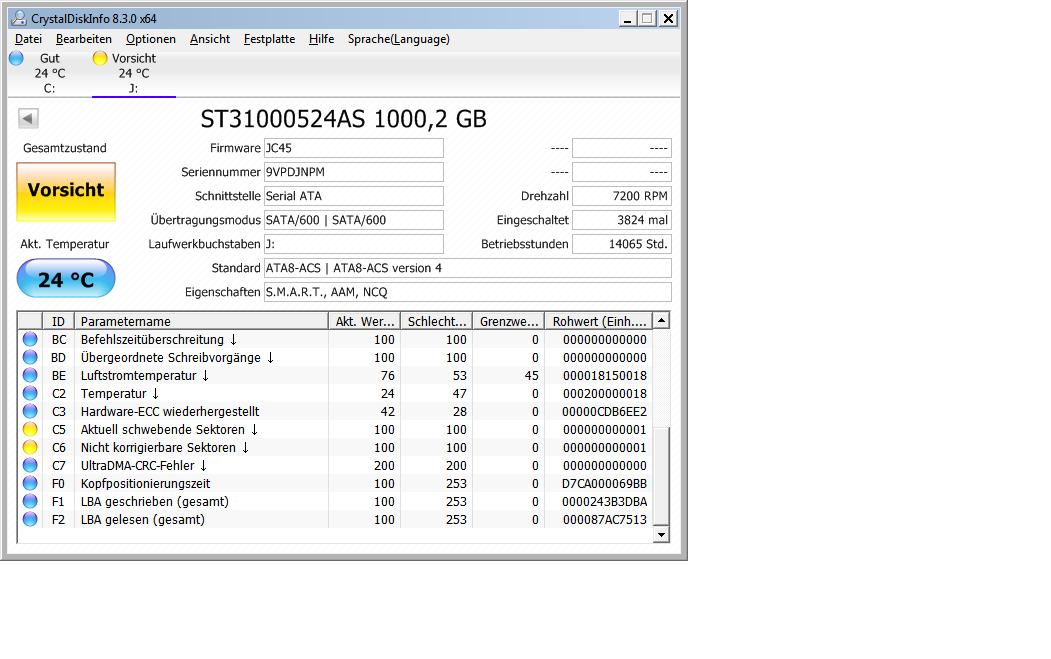Maximize the CrystalDiskInfo window
The image size is (1051, 659).
[647, 18]
